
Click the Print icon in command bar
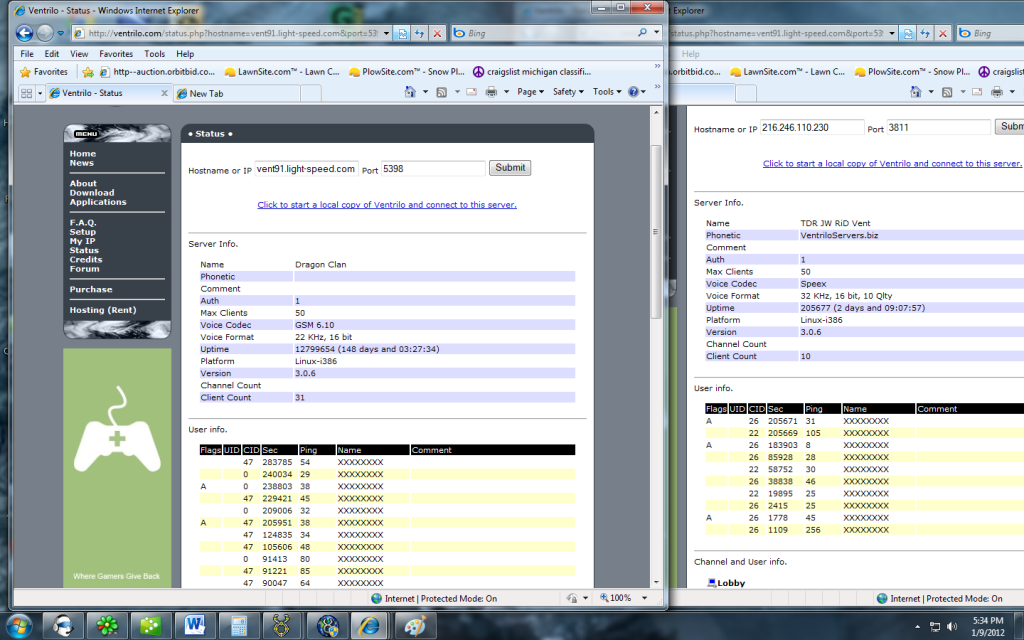point(491,92)
